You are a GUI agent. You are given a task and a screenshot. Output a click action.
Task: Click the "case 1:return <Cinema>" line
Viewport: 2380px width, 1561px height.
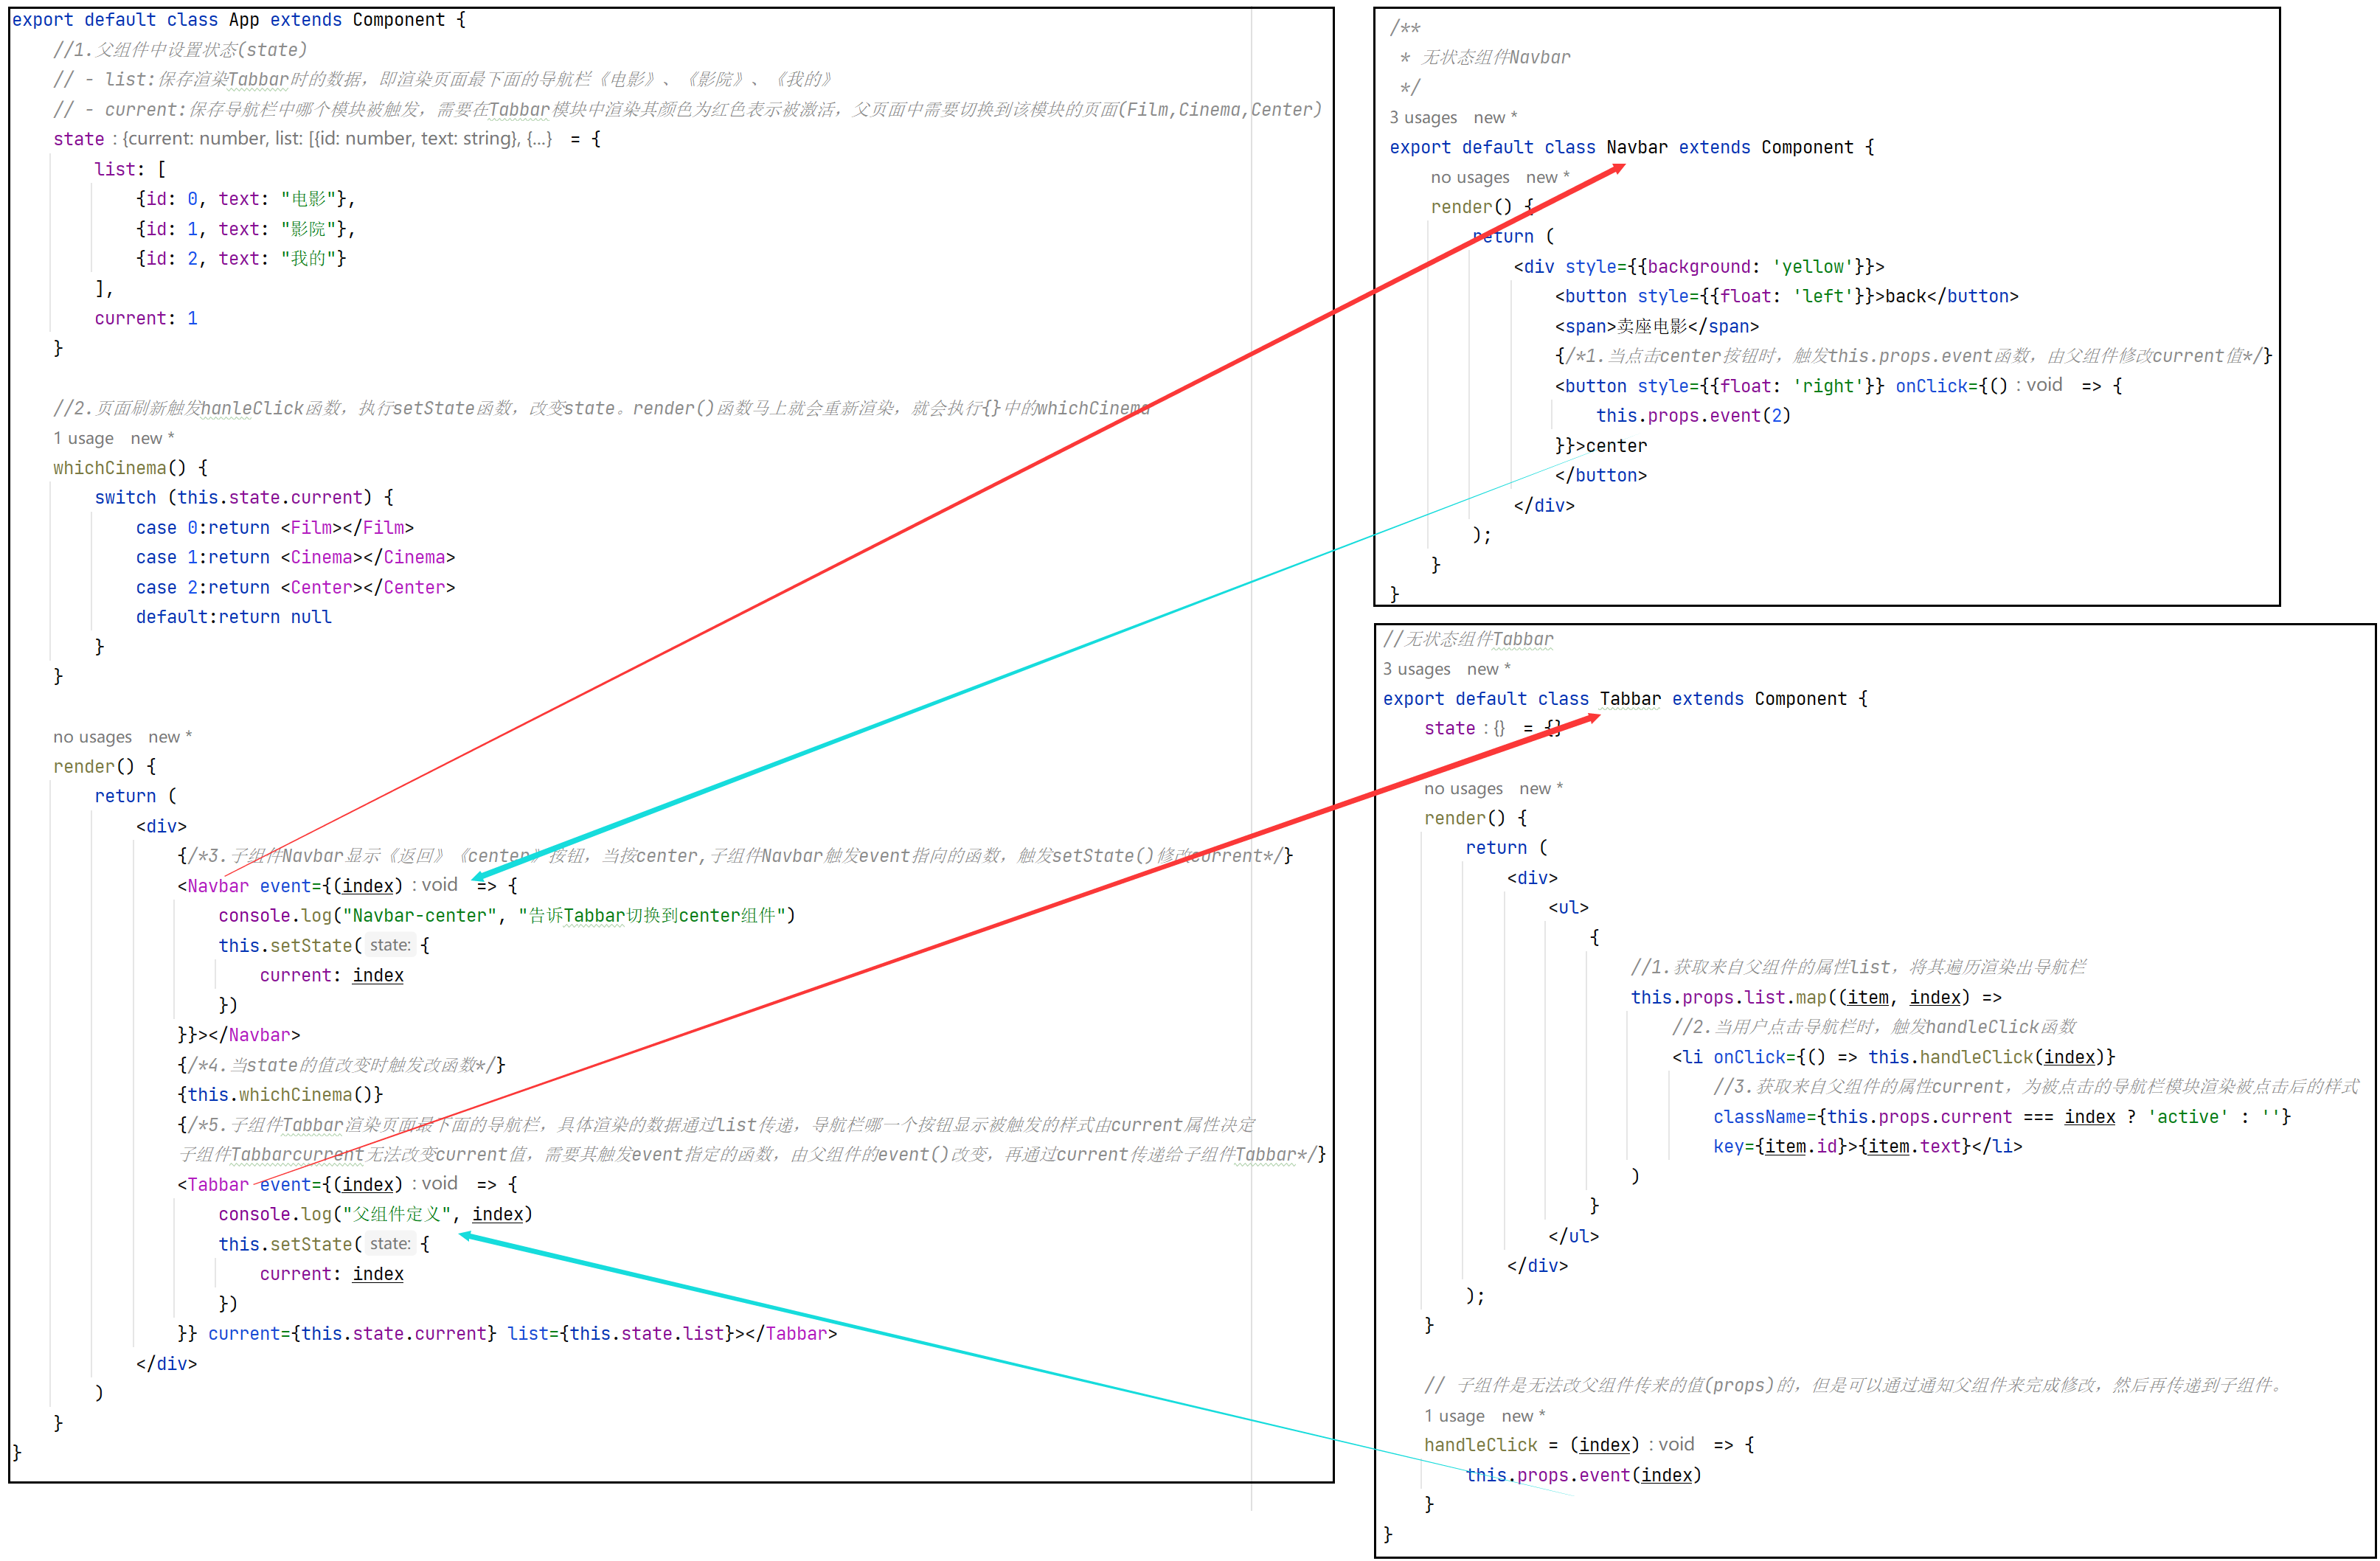(x=295, y=557)
